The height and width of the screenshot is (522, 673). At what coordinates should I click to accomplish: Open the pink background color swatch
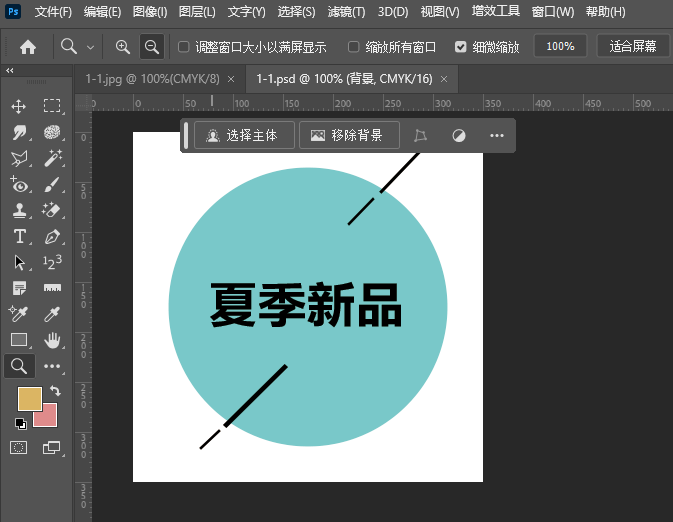pos(49,418)
